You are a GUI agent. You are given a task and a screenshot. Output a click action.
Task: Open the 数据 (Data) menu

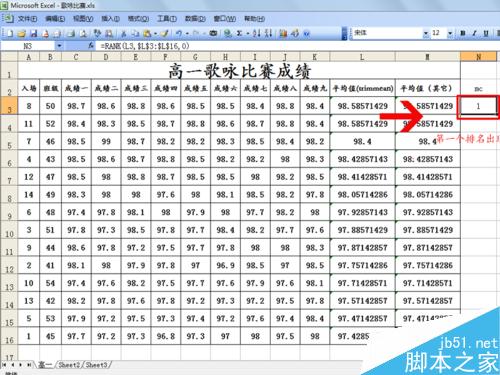coord(195,19)
